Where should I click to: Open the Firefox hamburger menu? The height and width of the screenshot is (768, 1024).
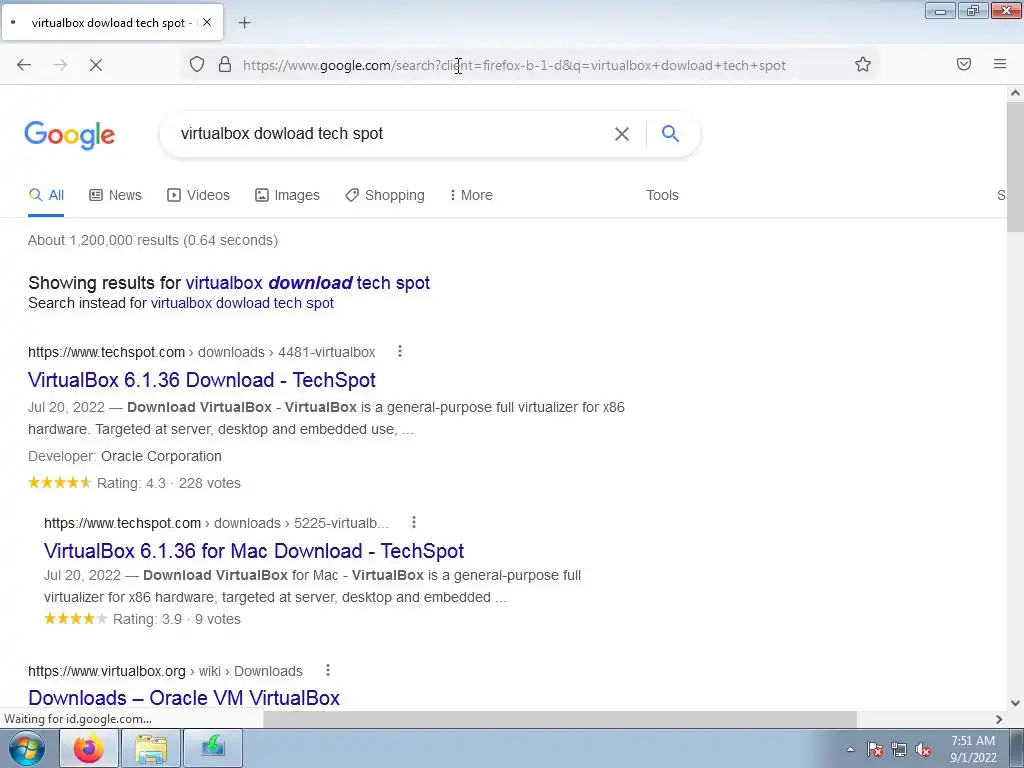(x=1000, y=64)
